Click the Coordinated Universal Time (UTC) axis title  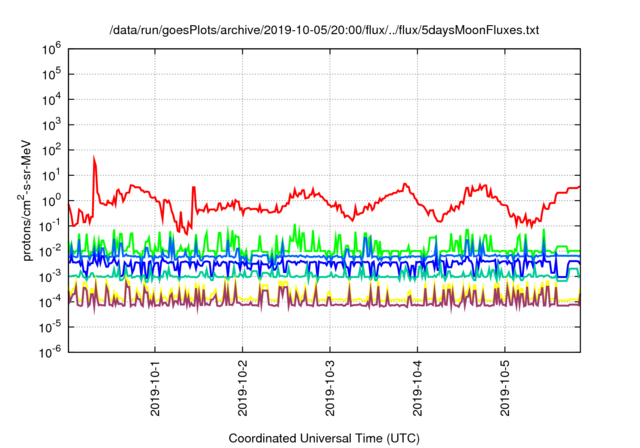click(324, 438)
